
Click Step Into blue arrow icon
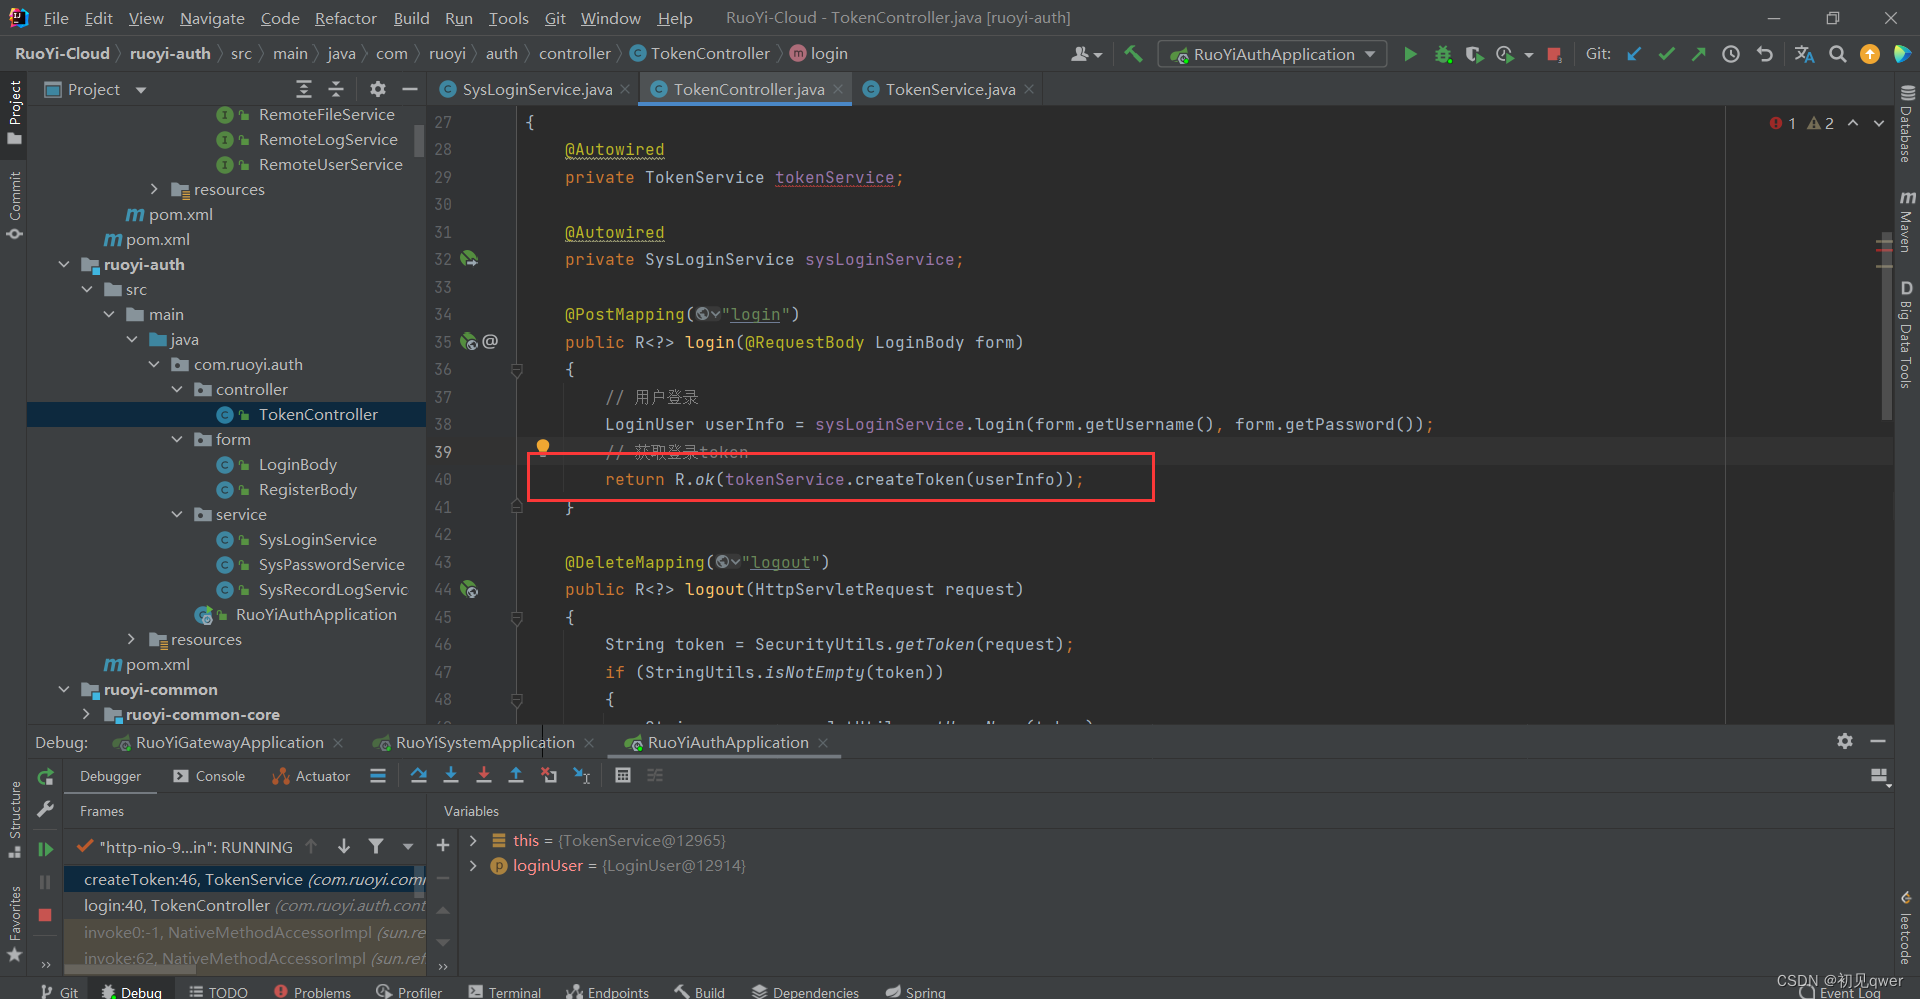click(451, 775)
